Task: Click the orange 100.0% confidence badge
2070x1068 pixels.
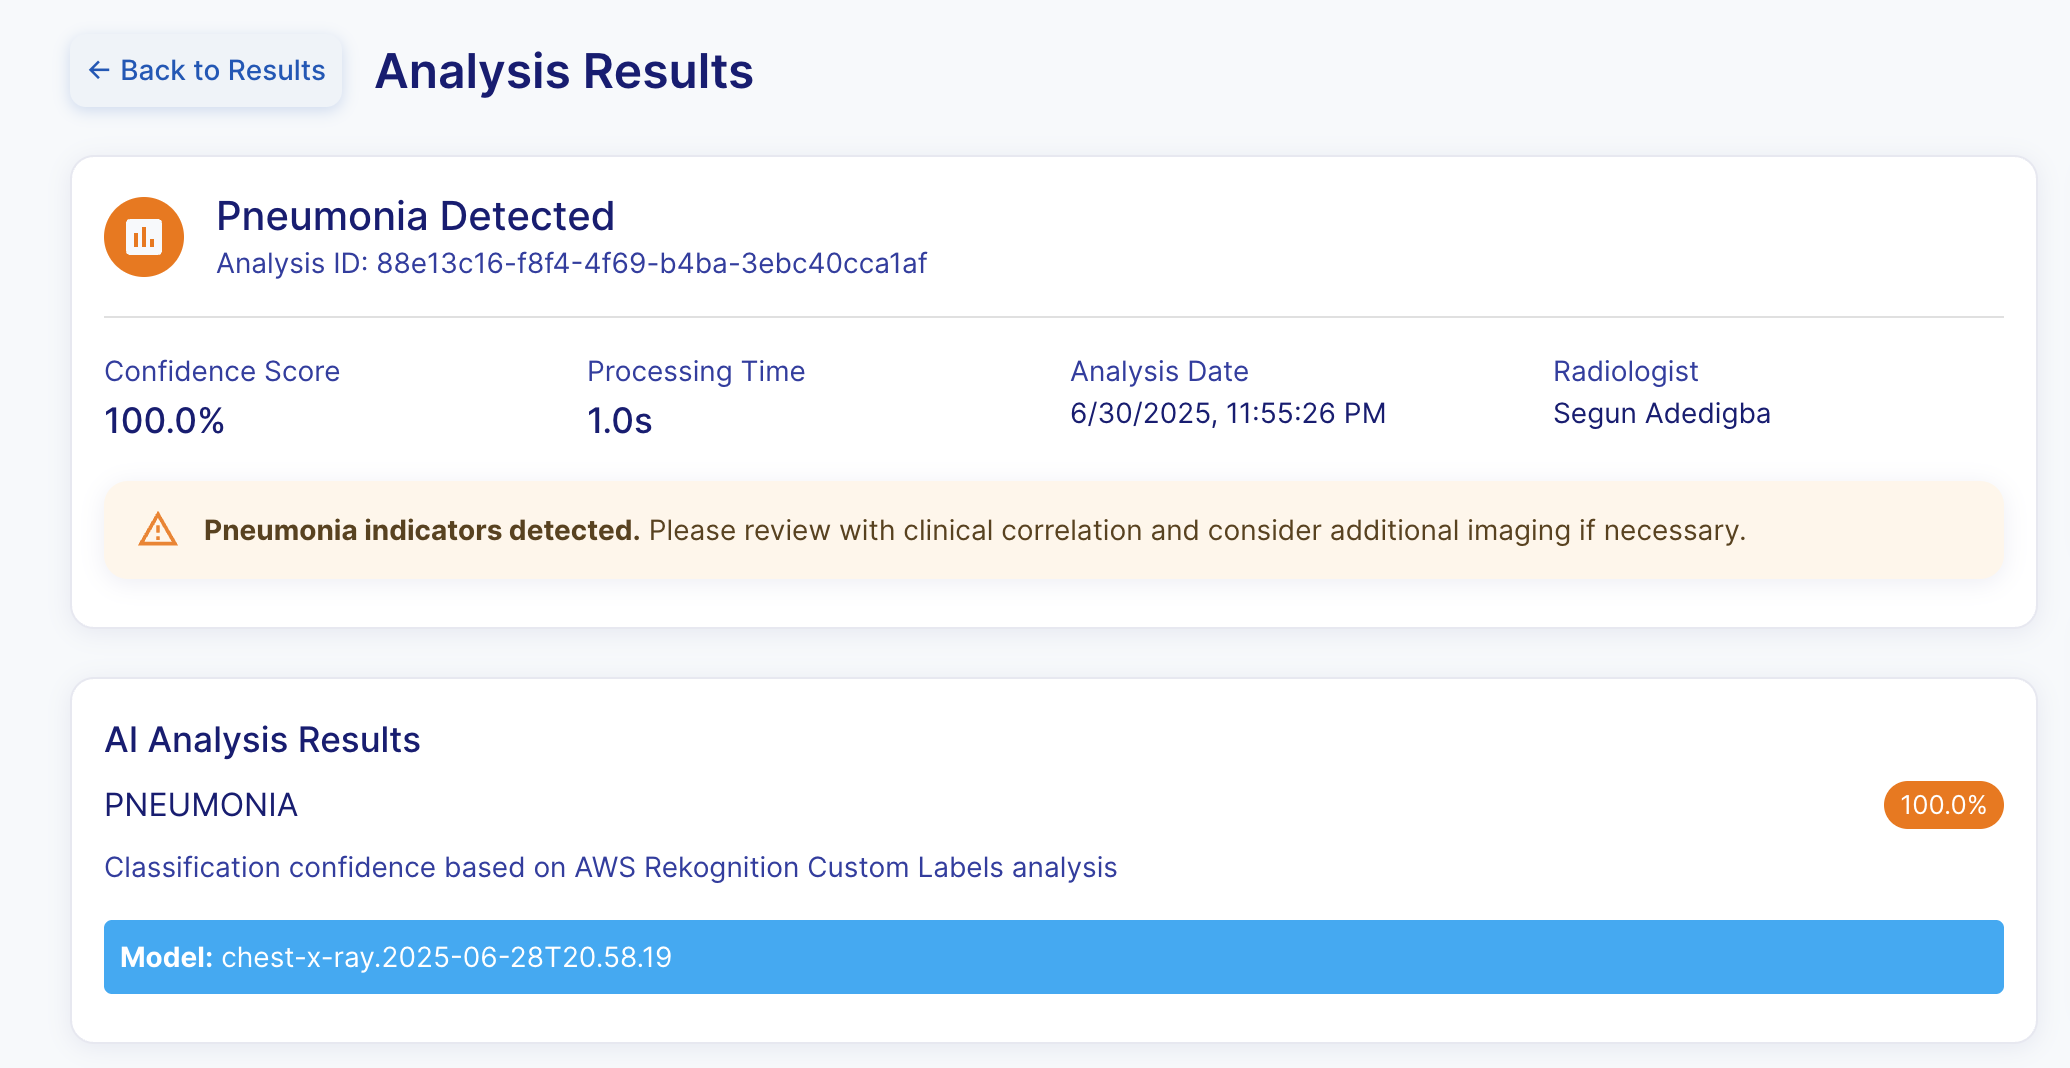Action: point(1942,805)
